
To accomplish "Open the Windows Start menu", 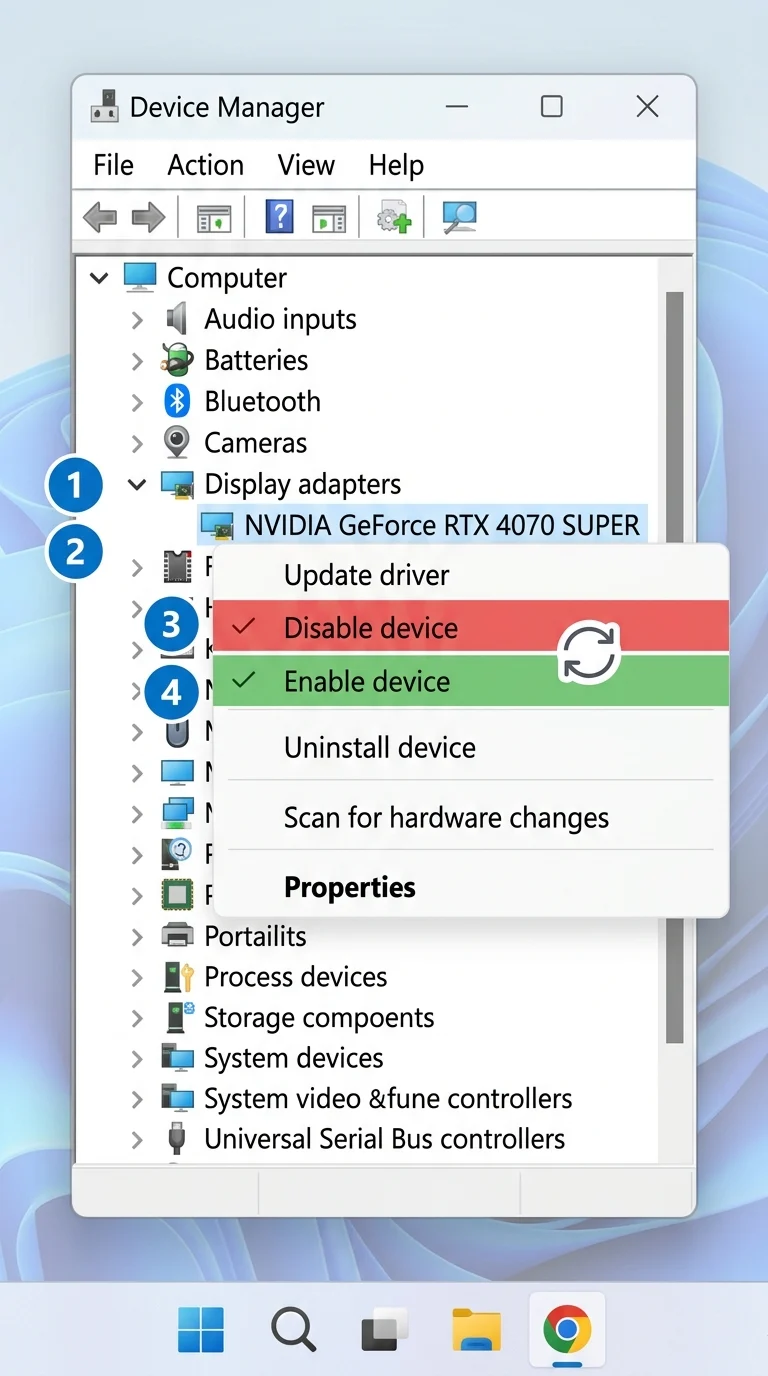I will (x=201, y=1329).
